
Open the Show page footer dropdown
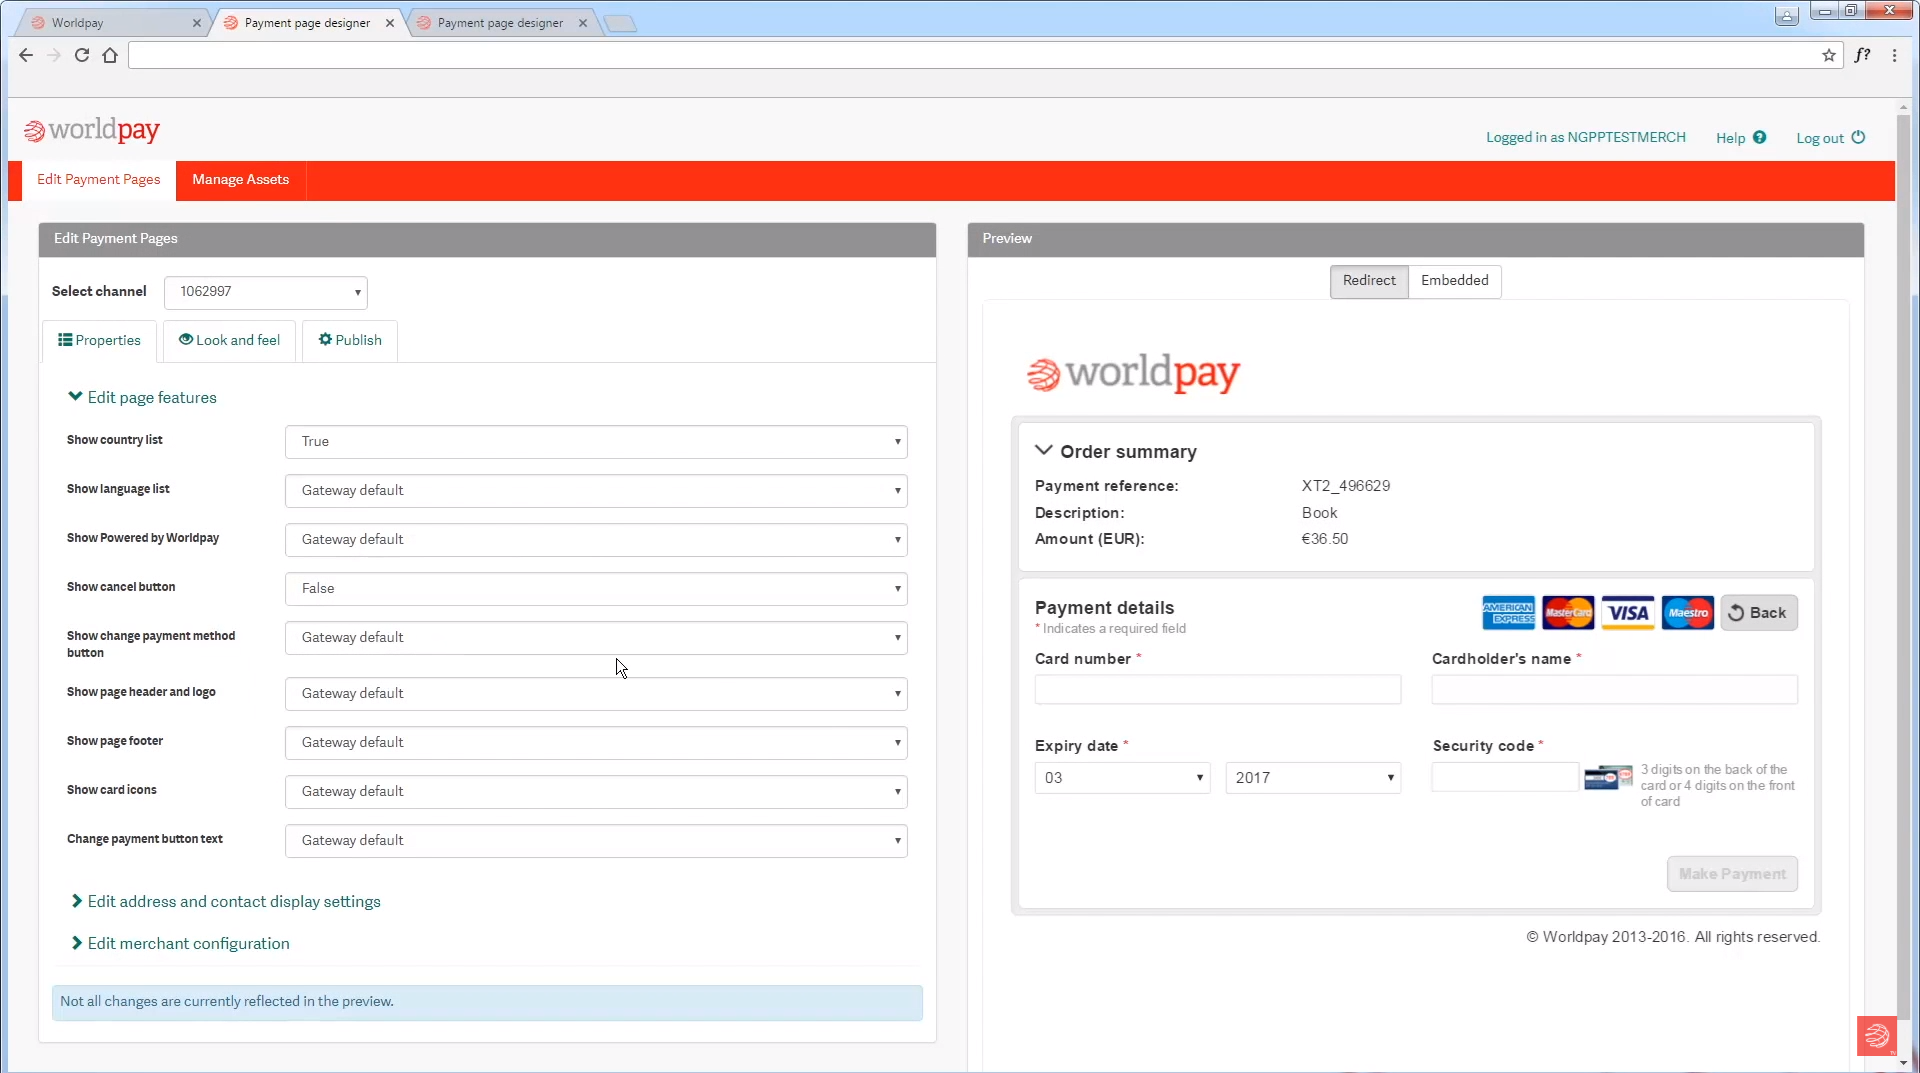596,743
